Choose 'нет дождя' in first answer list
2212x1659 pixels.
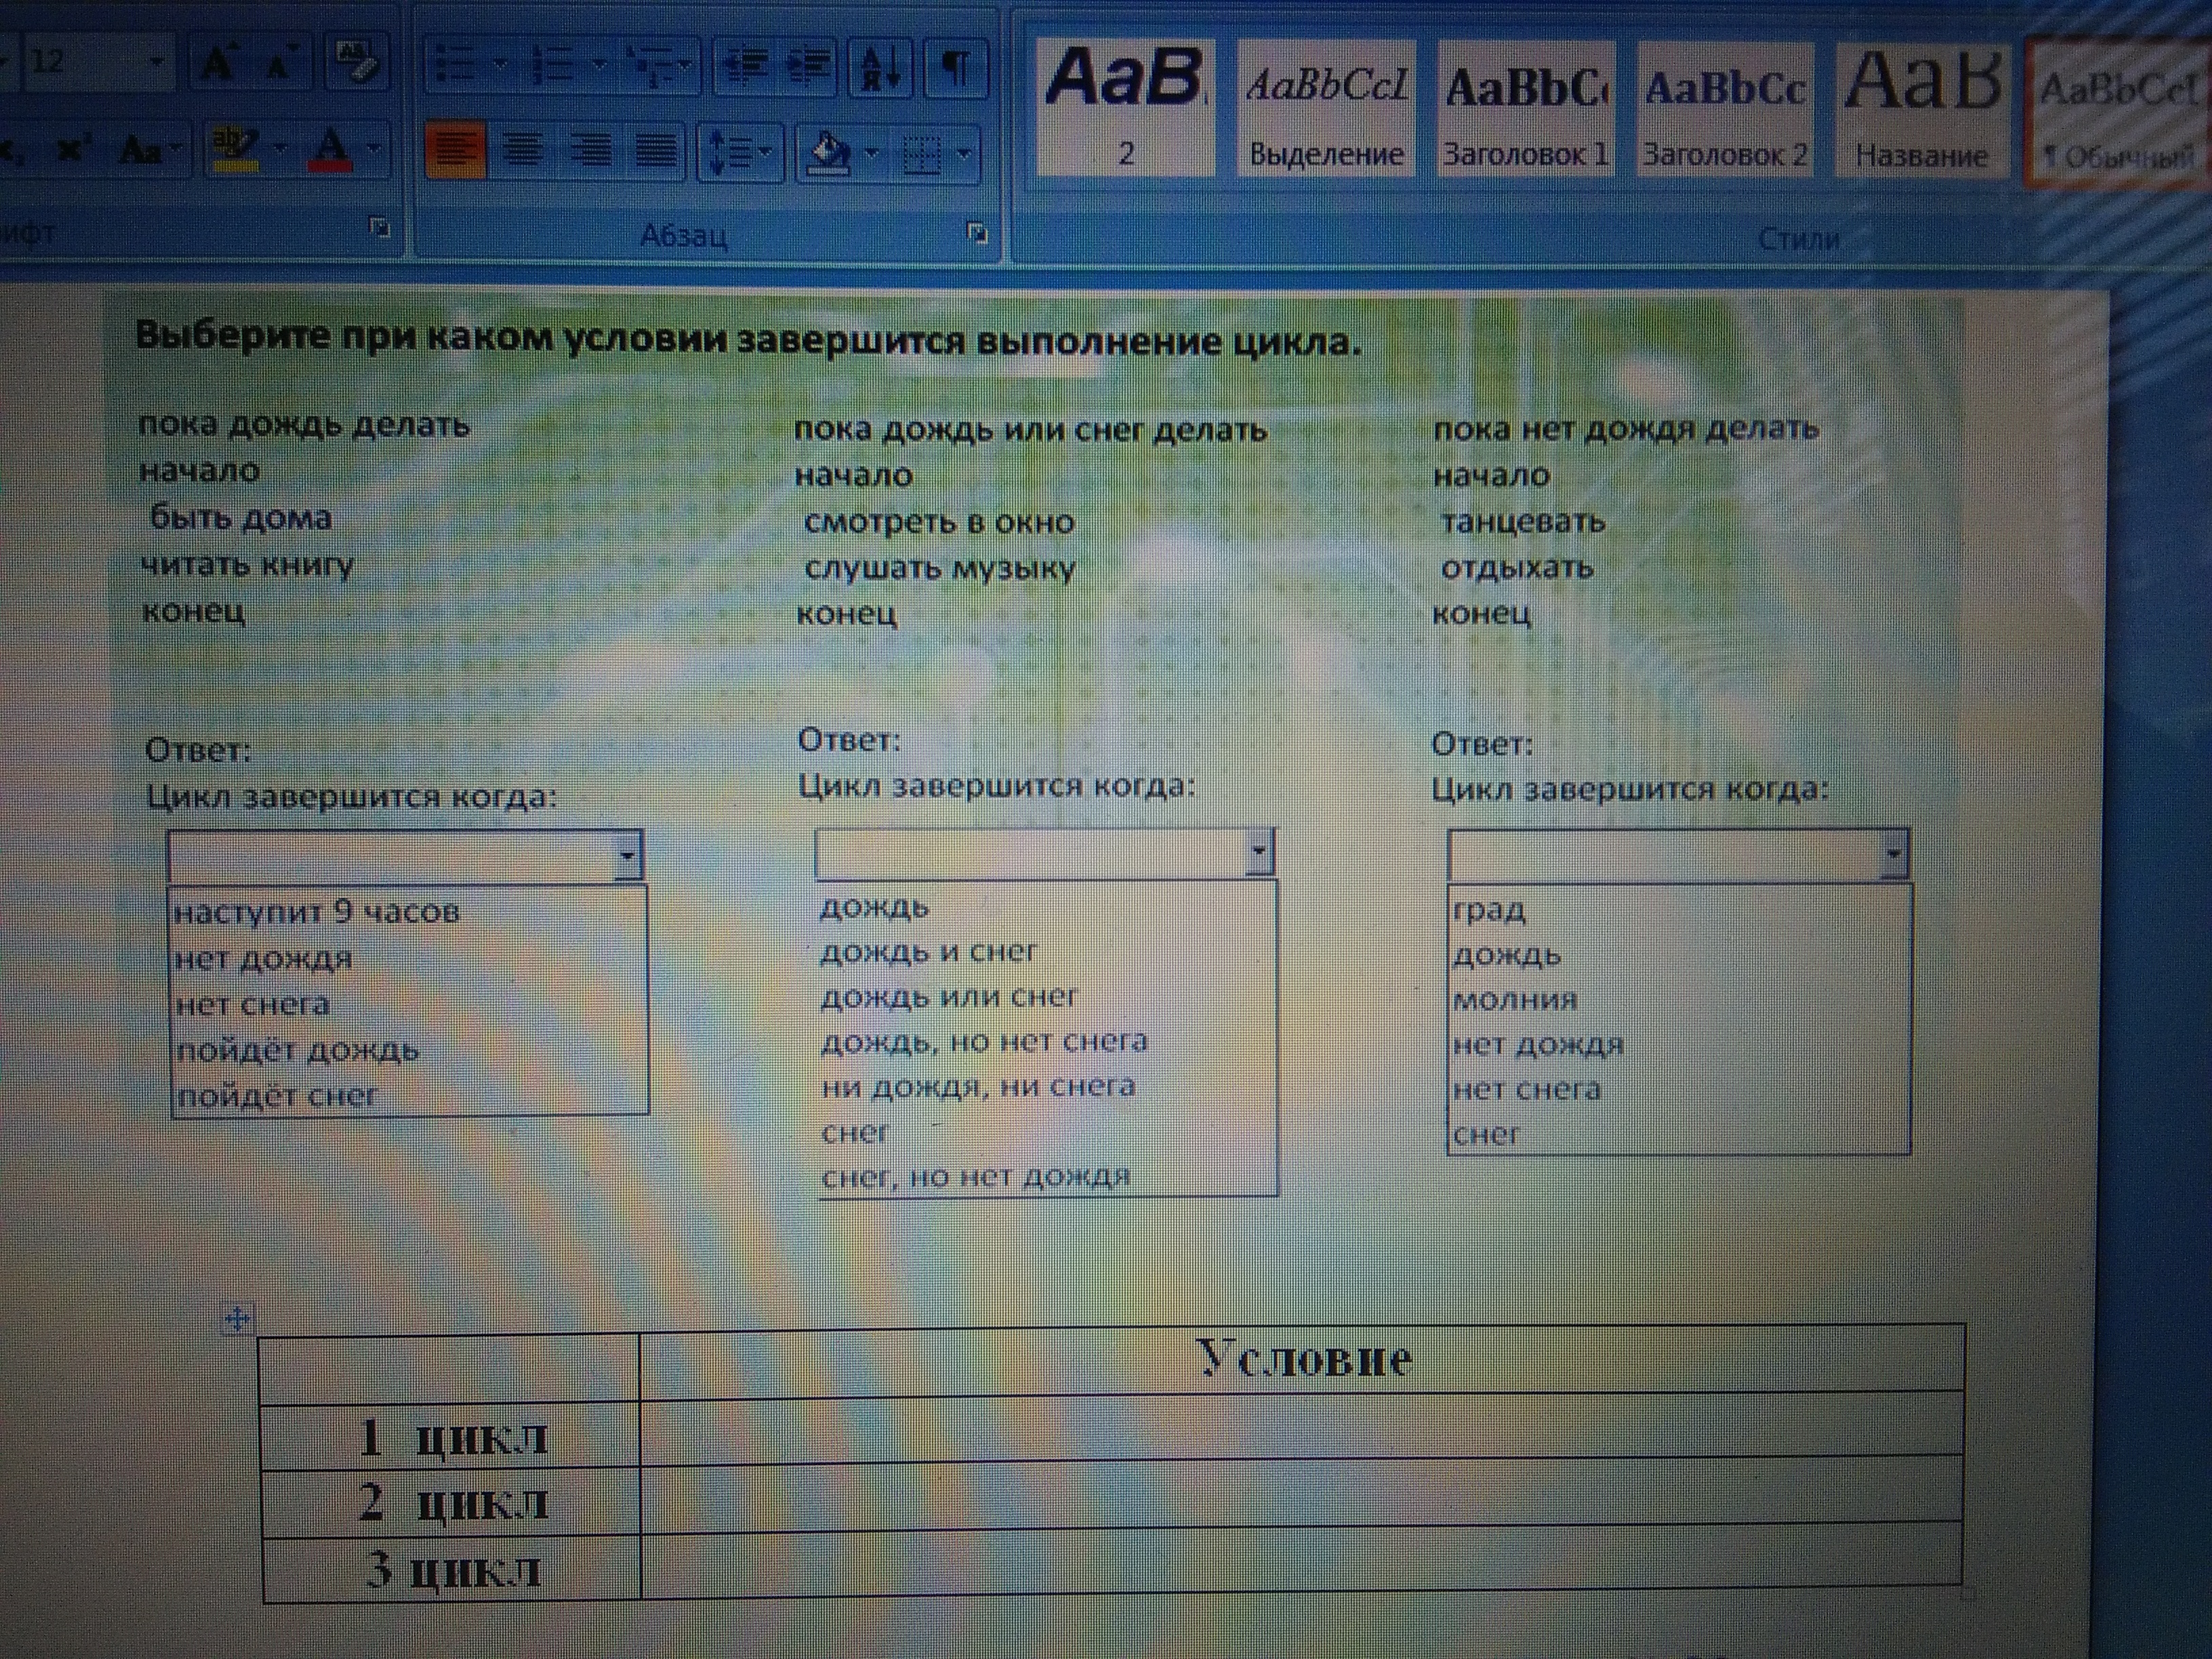pos(264,959)
